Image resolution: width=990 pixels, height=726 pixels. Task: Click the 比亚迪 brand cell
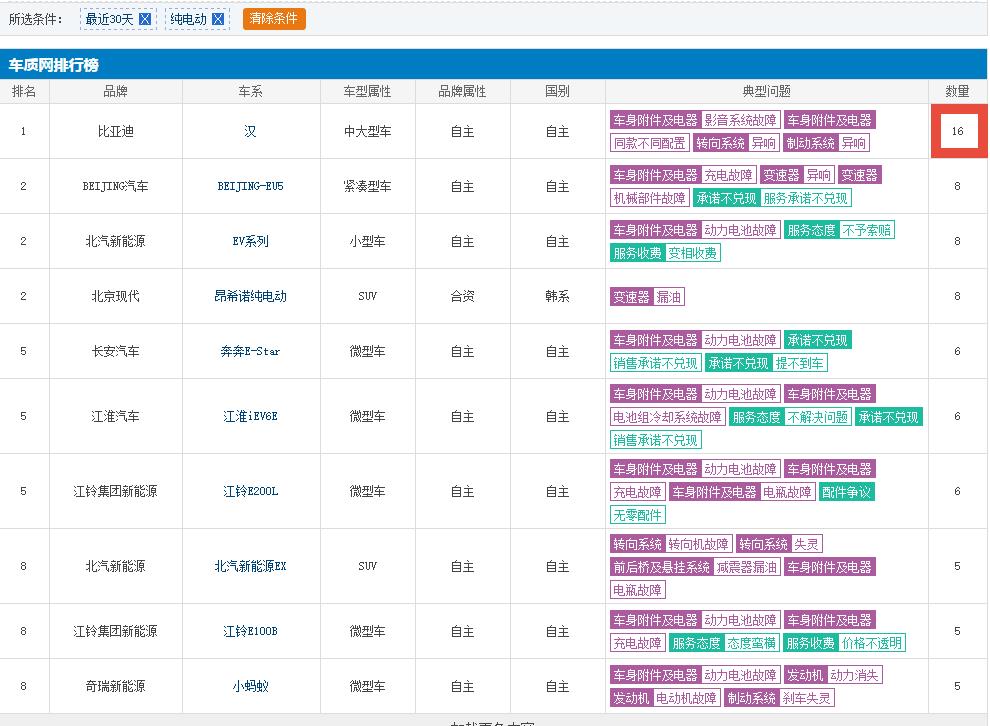tap(116, 131)
